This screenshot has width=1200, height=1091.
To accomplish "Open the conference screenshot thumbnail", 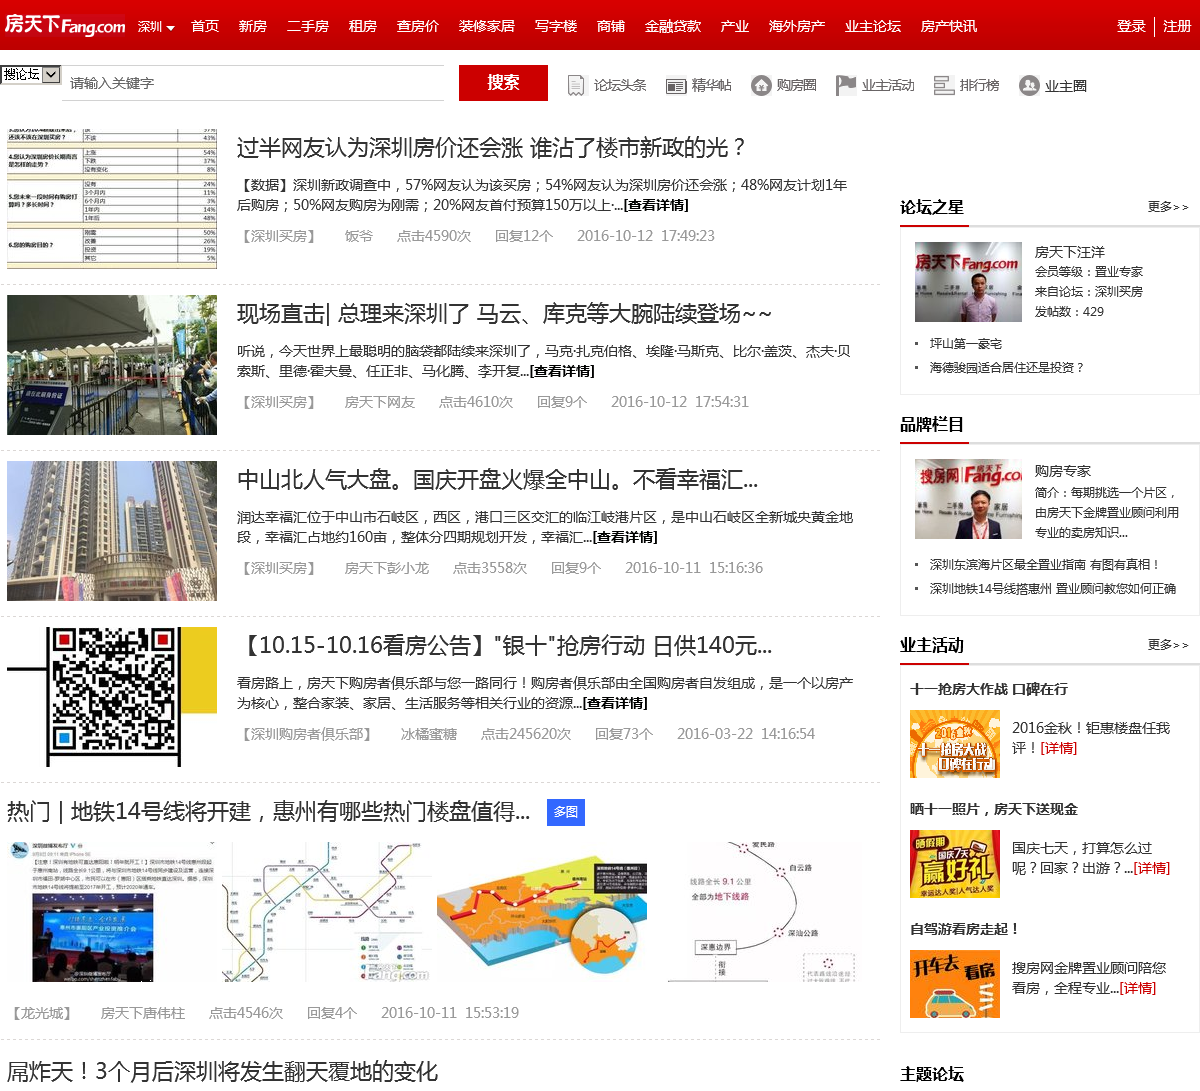I will (112, 912).
